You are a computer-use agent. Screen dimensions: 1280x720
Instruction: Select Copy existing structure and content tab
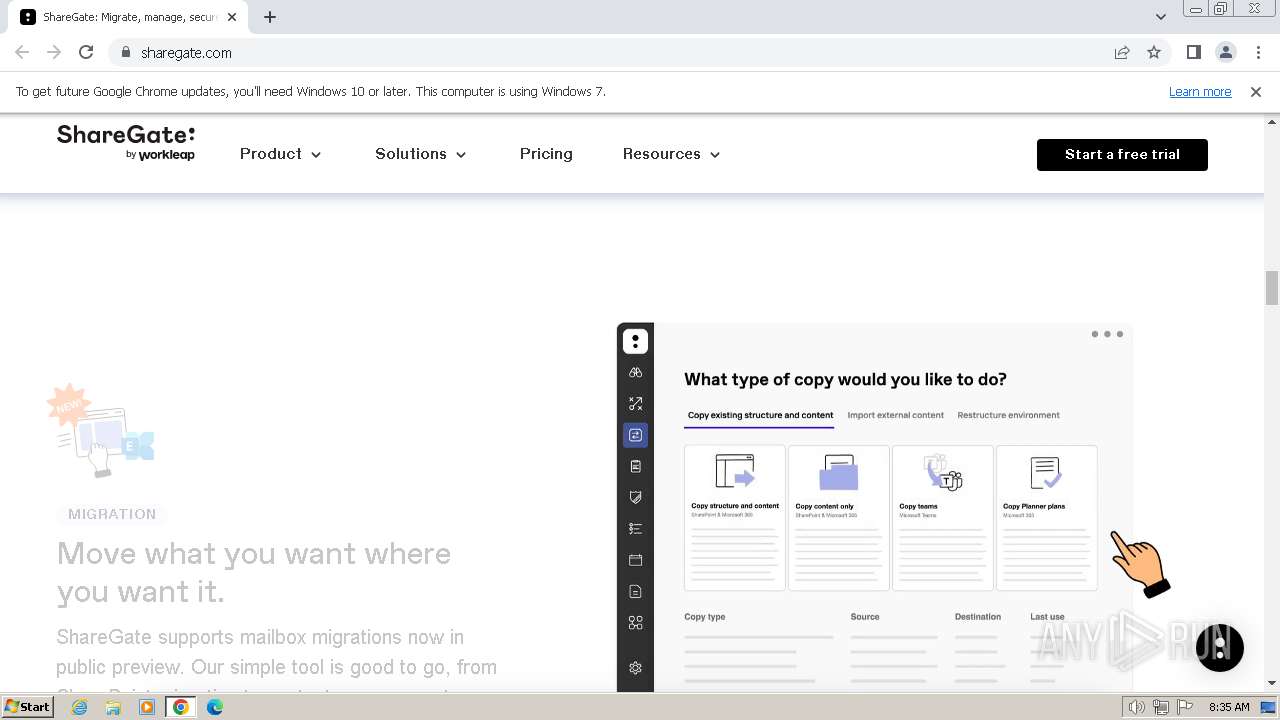click(x=760, y=415)
